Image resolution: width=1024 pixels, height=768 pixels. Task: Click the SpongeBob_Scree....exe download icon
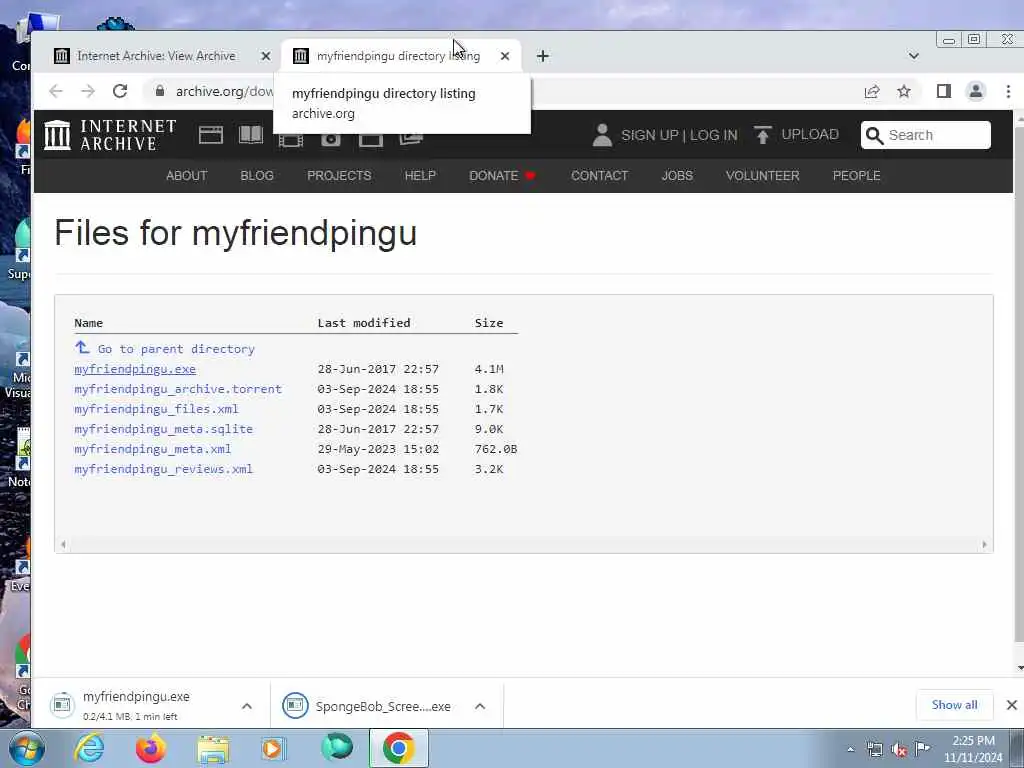tap(295, 705)
